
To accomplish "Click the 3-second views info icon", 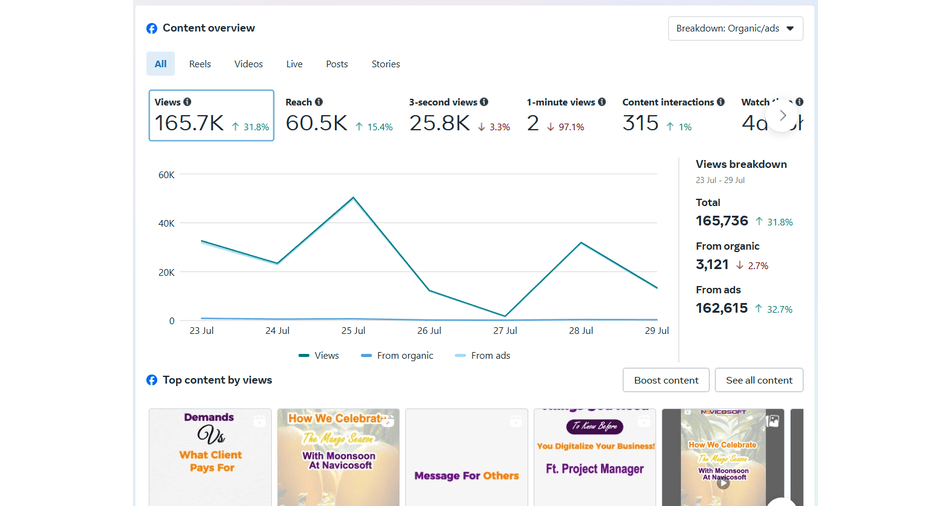I will click(x=484, y=102).
